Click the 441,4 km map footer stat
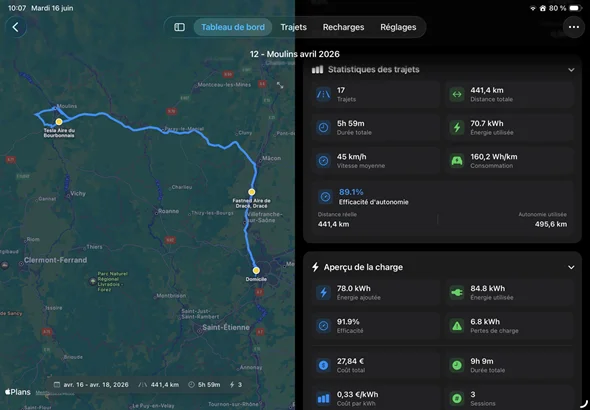This screenshot has width=590, height=410. pyautogui.click(x=160, y=385)
